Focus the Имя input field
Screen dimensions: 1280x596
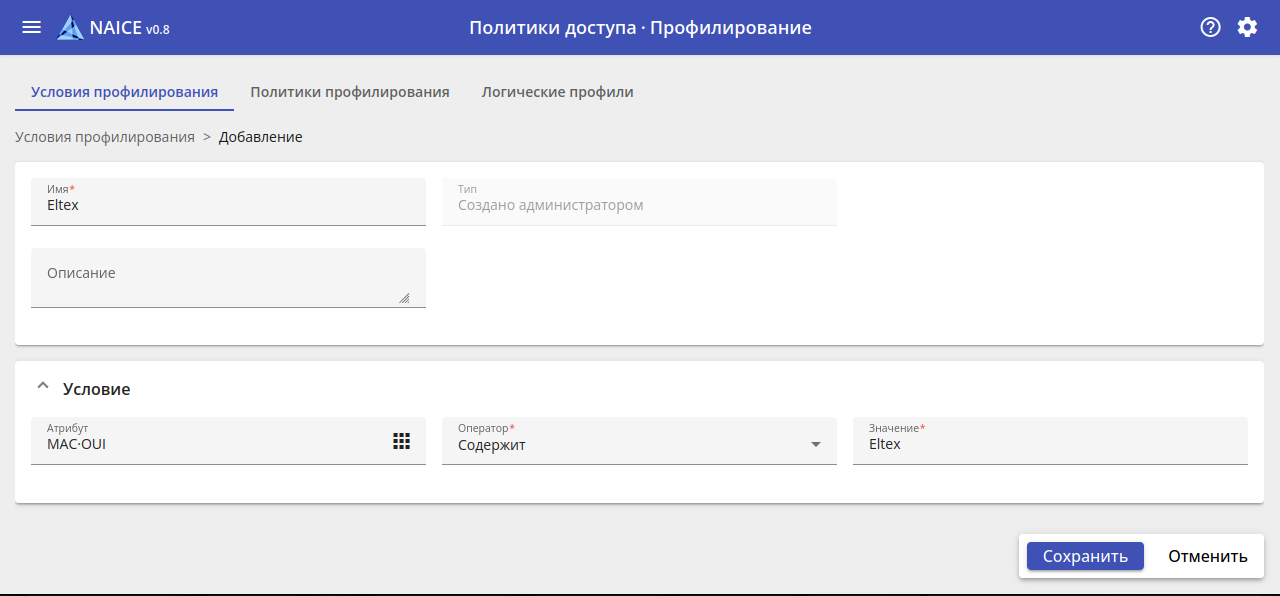tap(228, 205)
